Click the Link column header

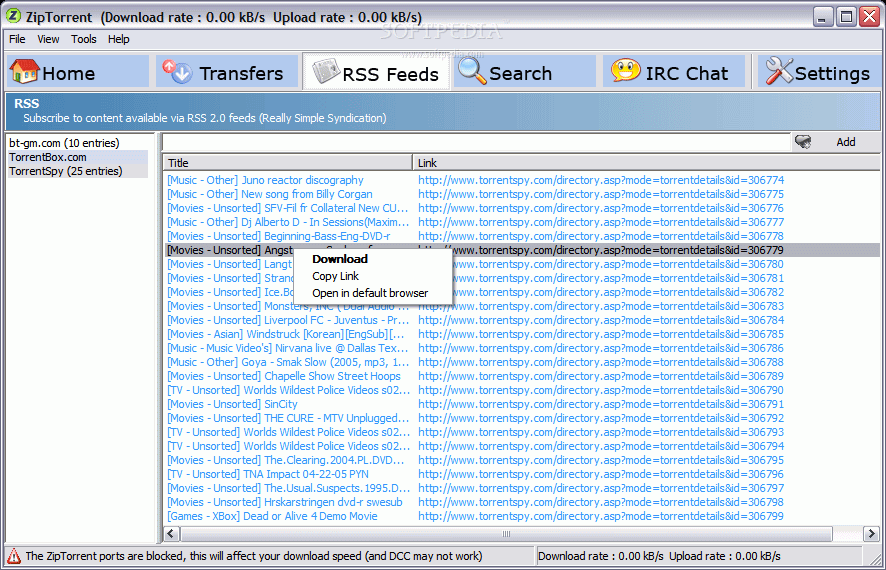coord(646,163)
